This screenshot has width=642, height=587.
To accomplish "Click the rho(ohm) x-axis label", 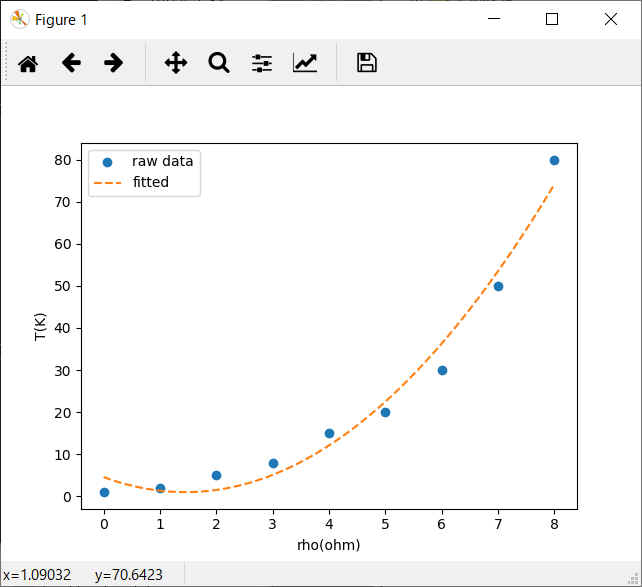I will point(329,545).
